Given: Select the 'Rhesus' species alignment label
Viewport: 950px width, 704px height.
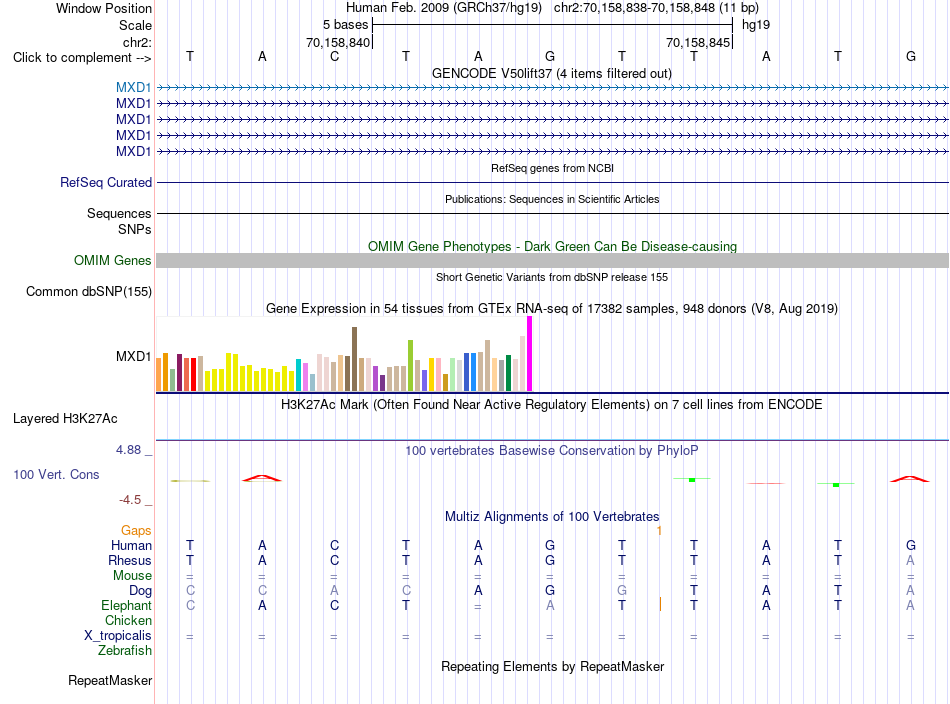Looking at the screenshot, I should (x=130, y=561).
